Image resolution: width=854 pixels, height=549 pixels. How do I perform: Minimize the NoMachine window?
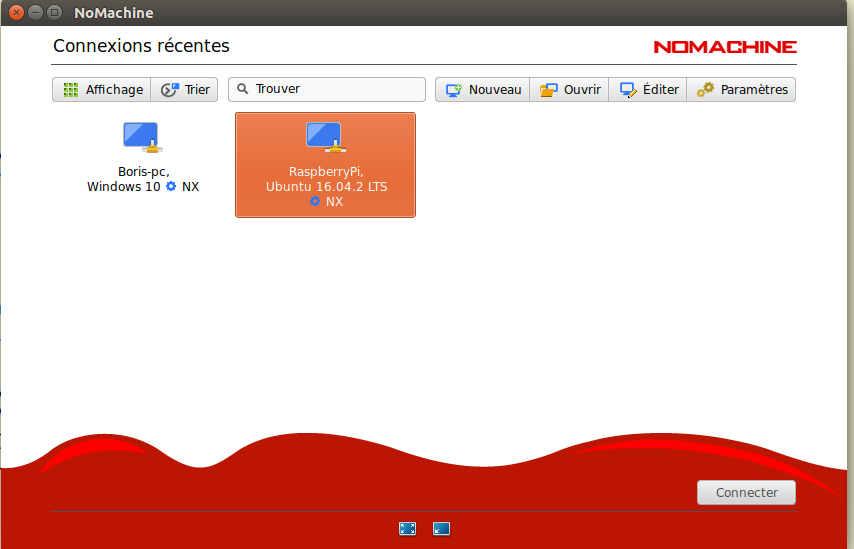(x=35, y=12)
